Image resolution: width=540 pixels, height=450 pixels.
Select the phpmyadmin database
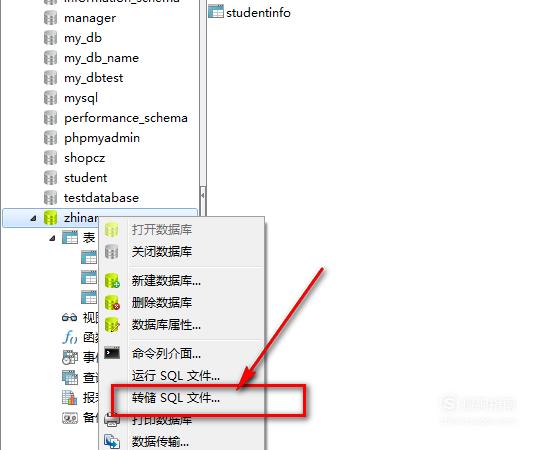pos(102,138)
